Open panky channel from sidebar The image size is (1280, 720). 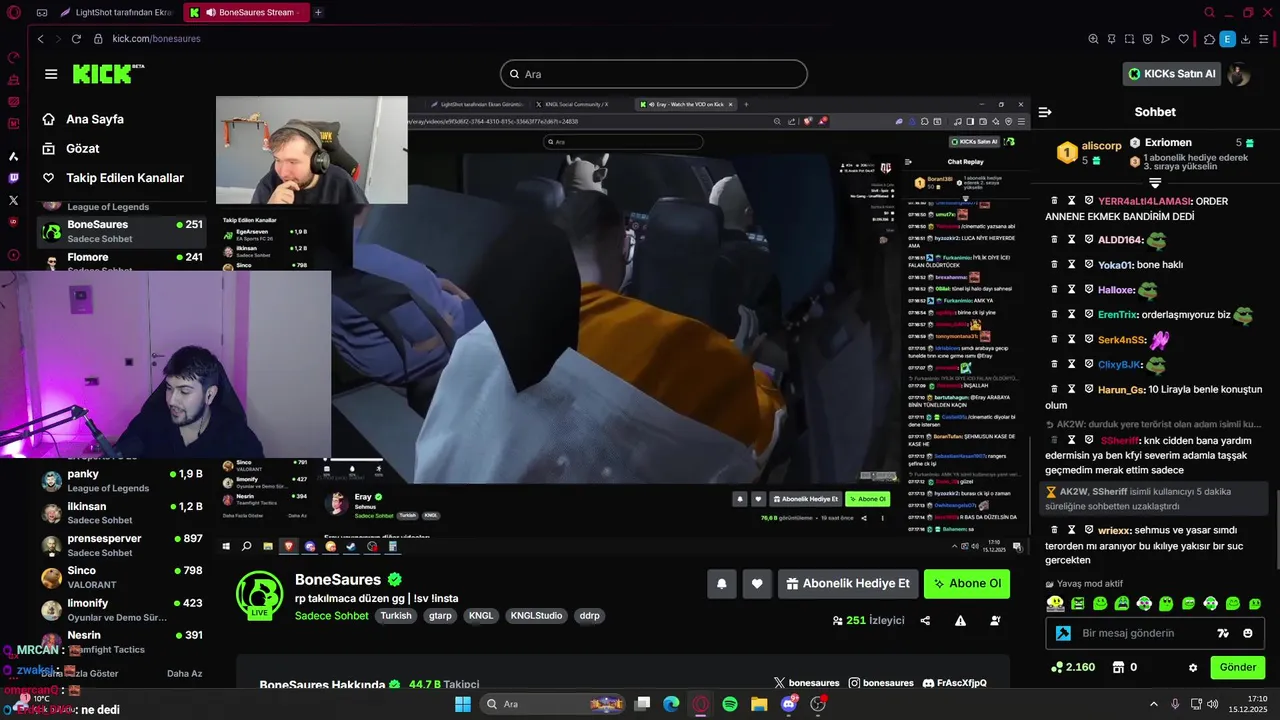[121, 480]
